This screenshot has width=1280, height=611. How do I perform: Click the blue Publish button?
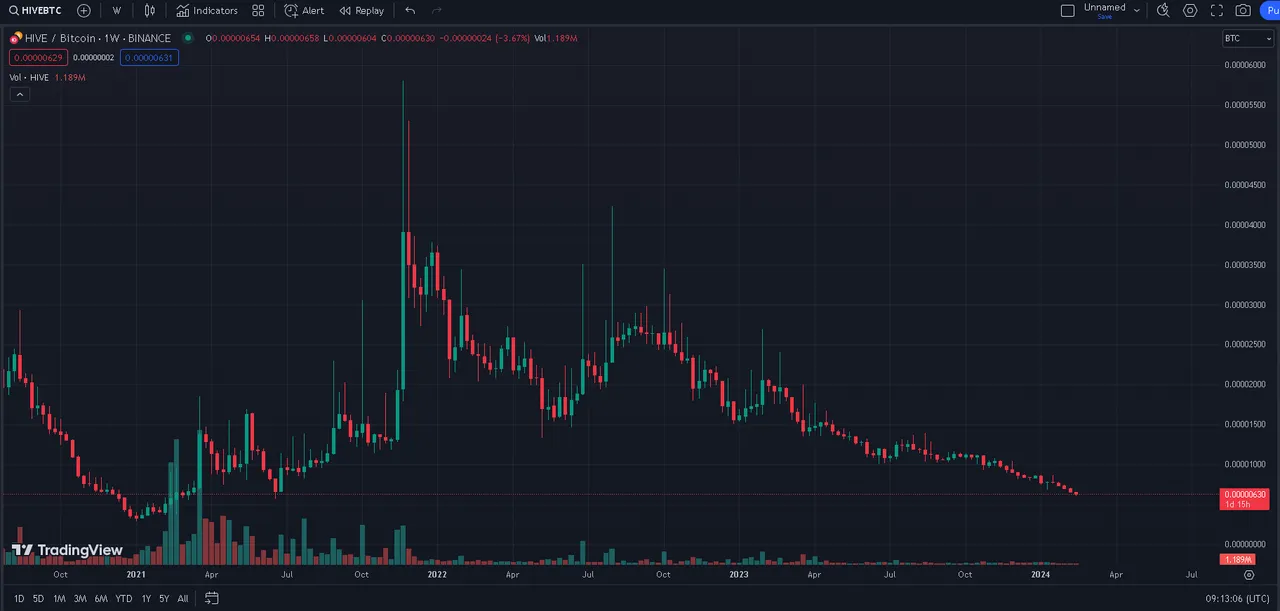click(x=1270, y=10)
